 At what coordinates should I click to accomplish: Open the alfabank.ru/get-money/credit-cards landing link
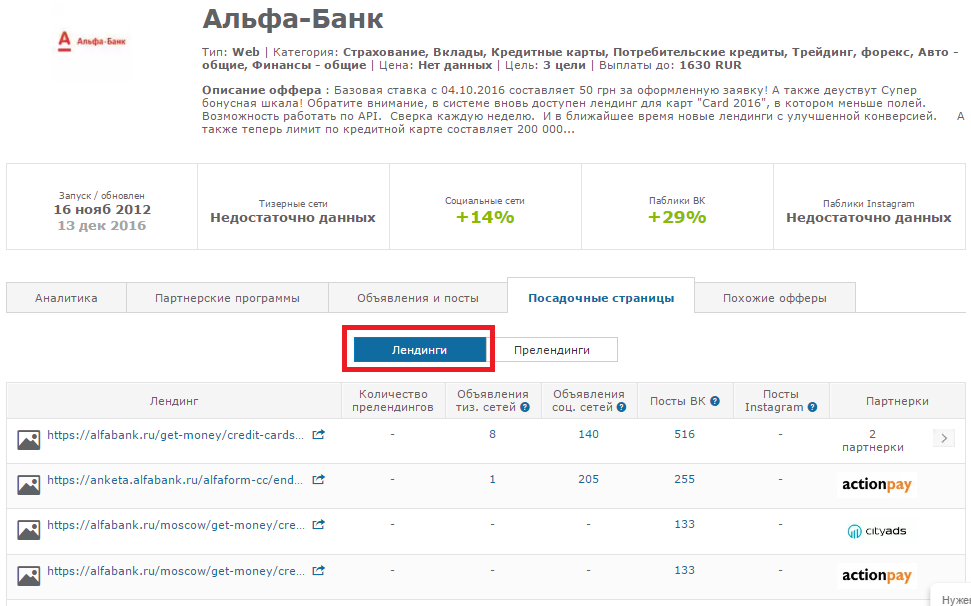[175, 435]
